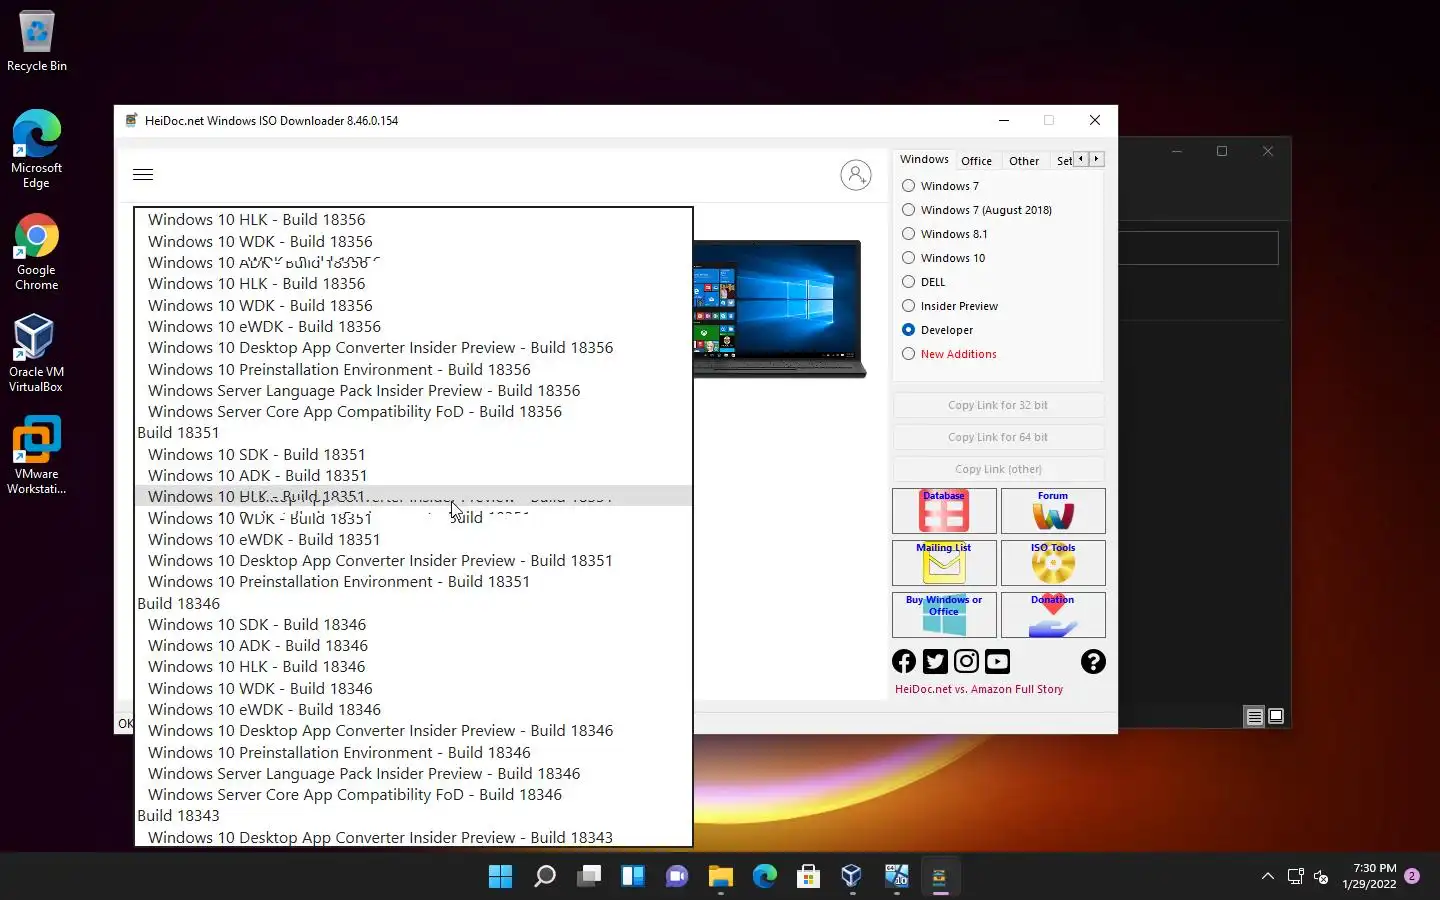
Task: Click the question mark help icon
Action: click(x=1093, y=661)
